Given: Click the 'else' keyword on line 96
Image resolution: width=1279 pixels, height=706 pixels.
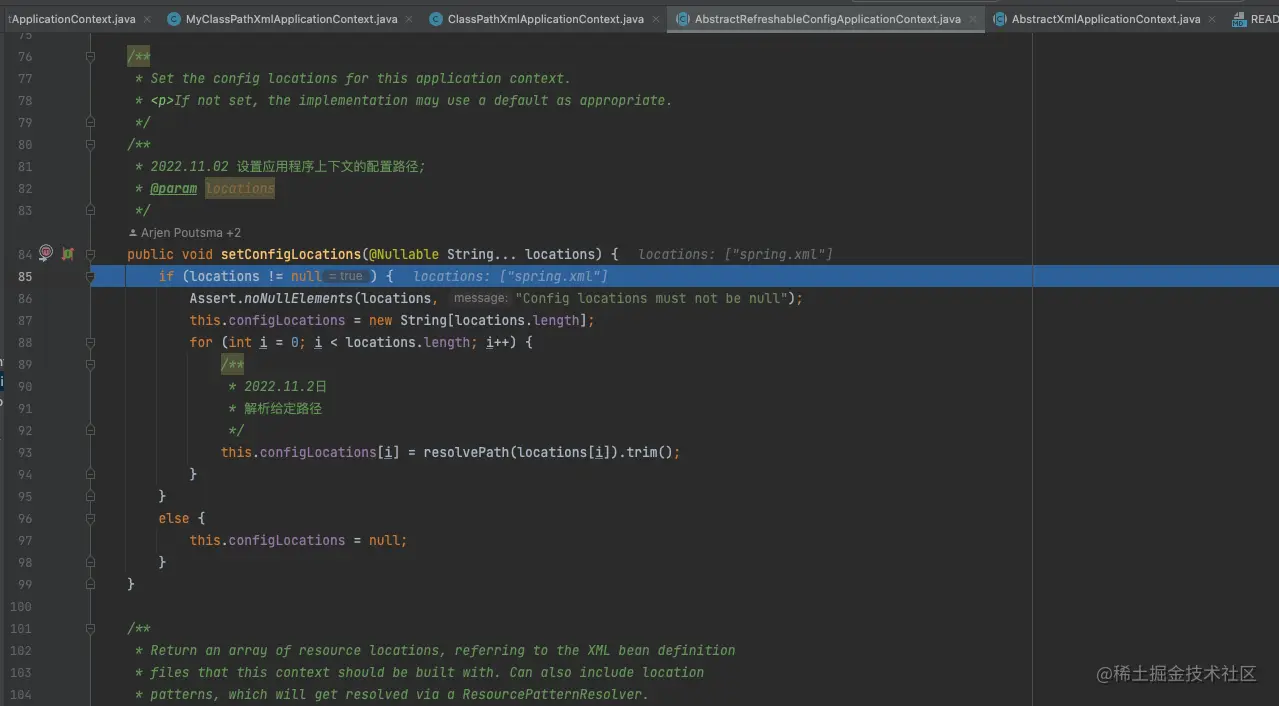Looking at the screenshot, I should tap(174, 518).
